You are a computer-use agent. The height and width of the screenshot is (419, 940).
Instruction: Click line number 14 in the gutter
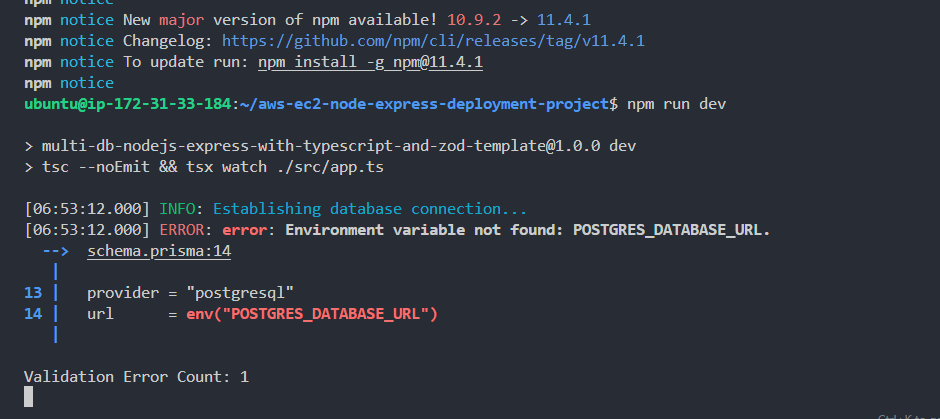coord(32,314)
